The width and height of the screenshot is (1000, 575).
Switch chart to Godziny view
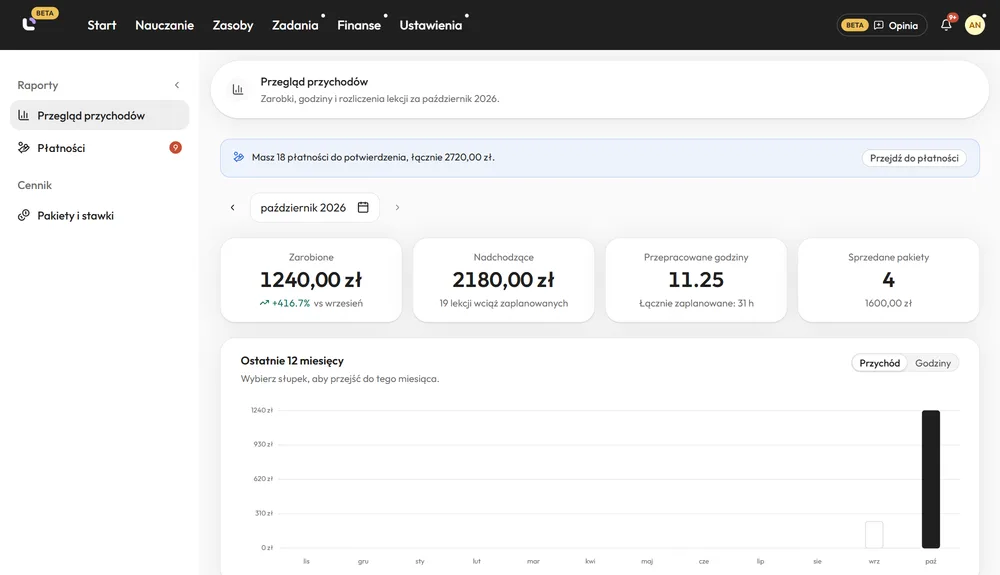[932, 363]
